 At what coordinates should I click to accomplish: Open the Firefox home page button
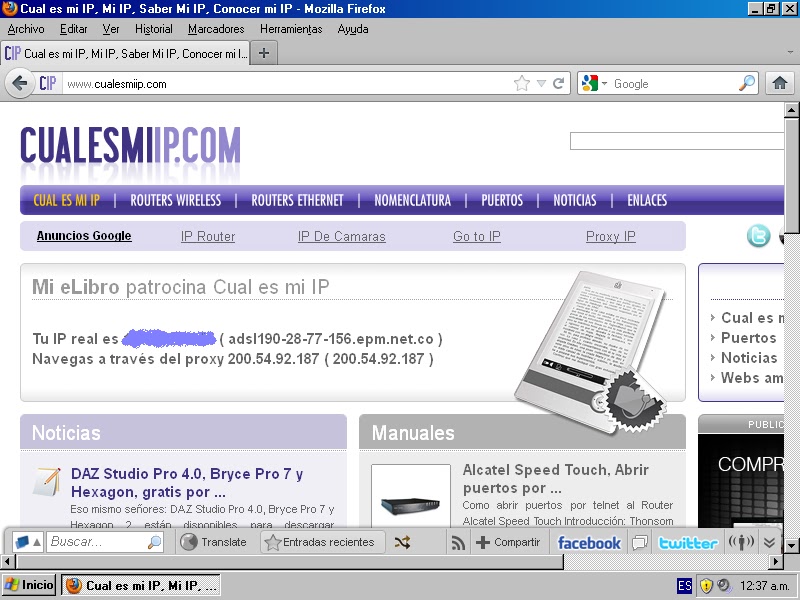779,83
